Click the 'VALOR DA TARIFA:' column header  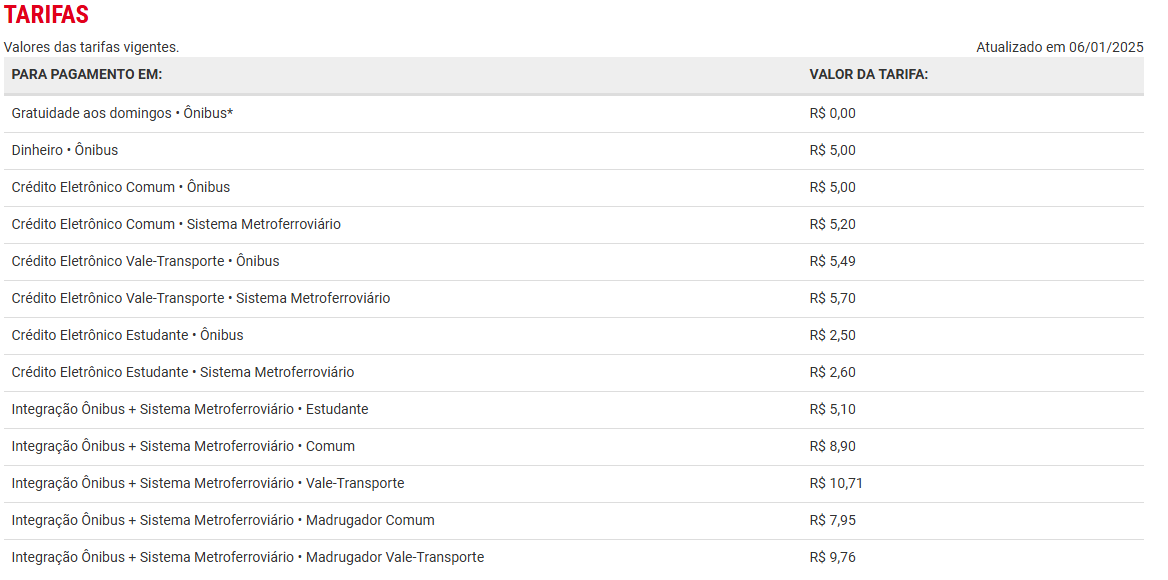coord(869,75)
